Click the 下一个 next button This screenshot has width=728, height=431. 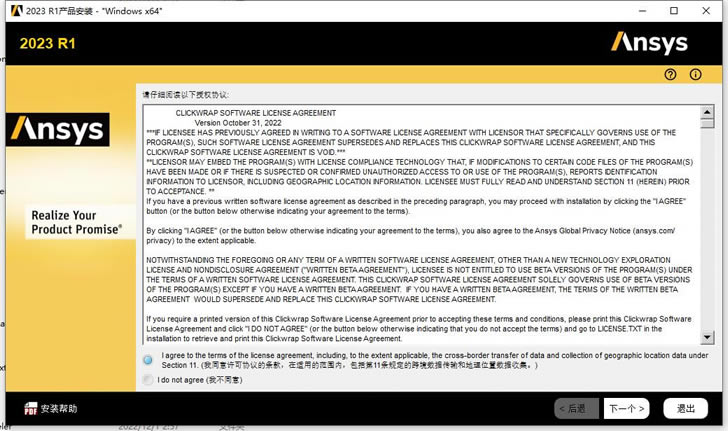pos(626,409)
